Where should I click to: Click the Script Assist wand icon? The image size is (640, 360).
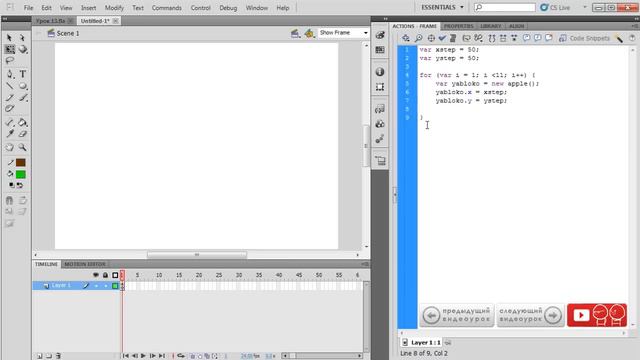620,38
